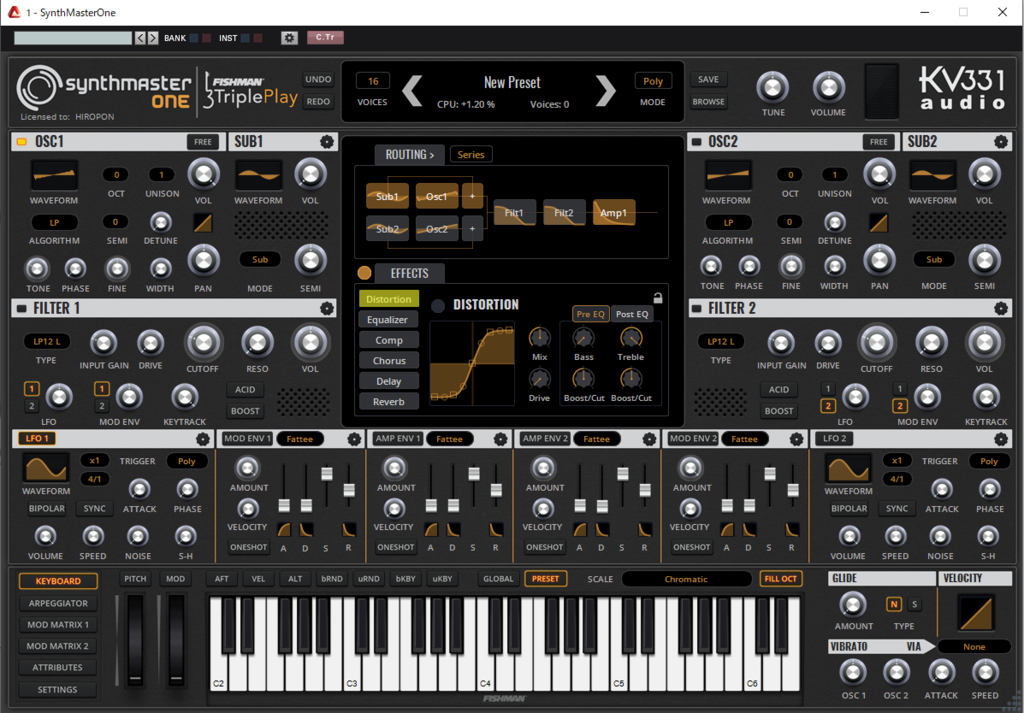Click the VOICES count field showing 16
This screenshot has width=1024, height=713.
[373, 81]
